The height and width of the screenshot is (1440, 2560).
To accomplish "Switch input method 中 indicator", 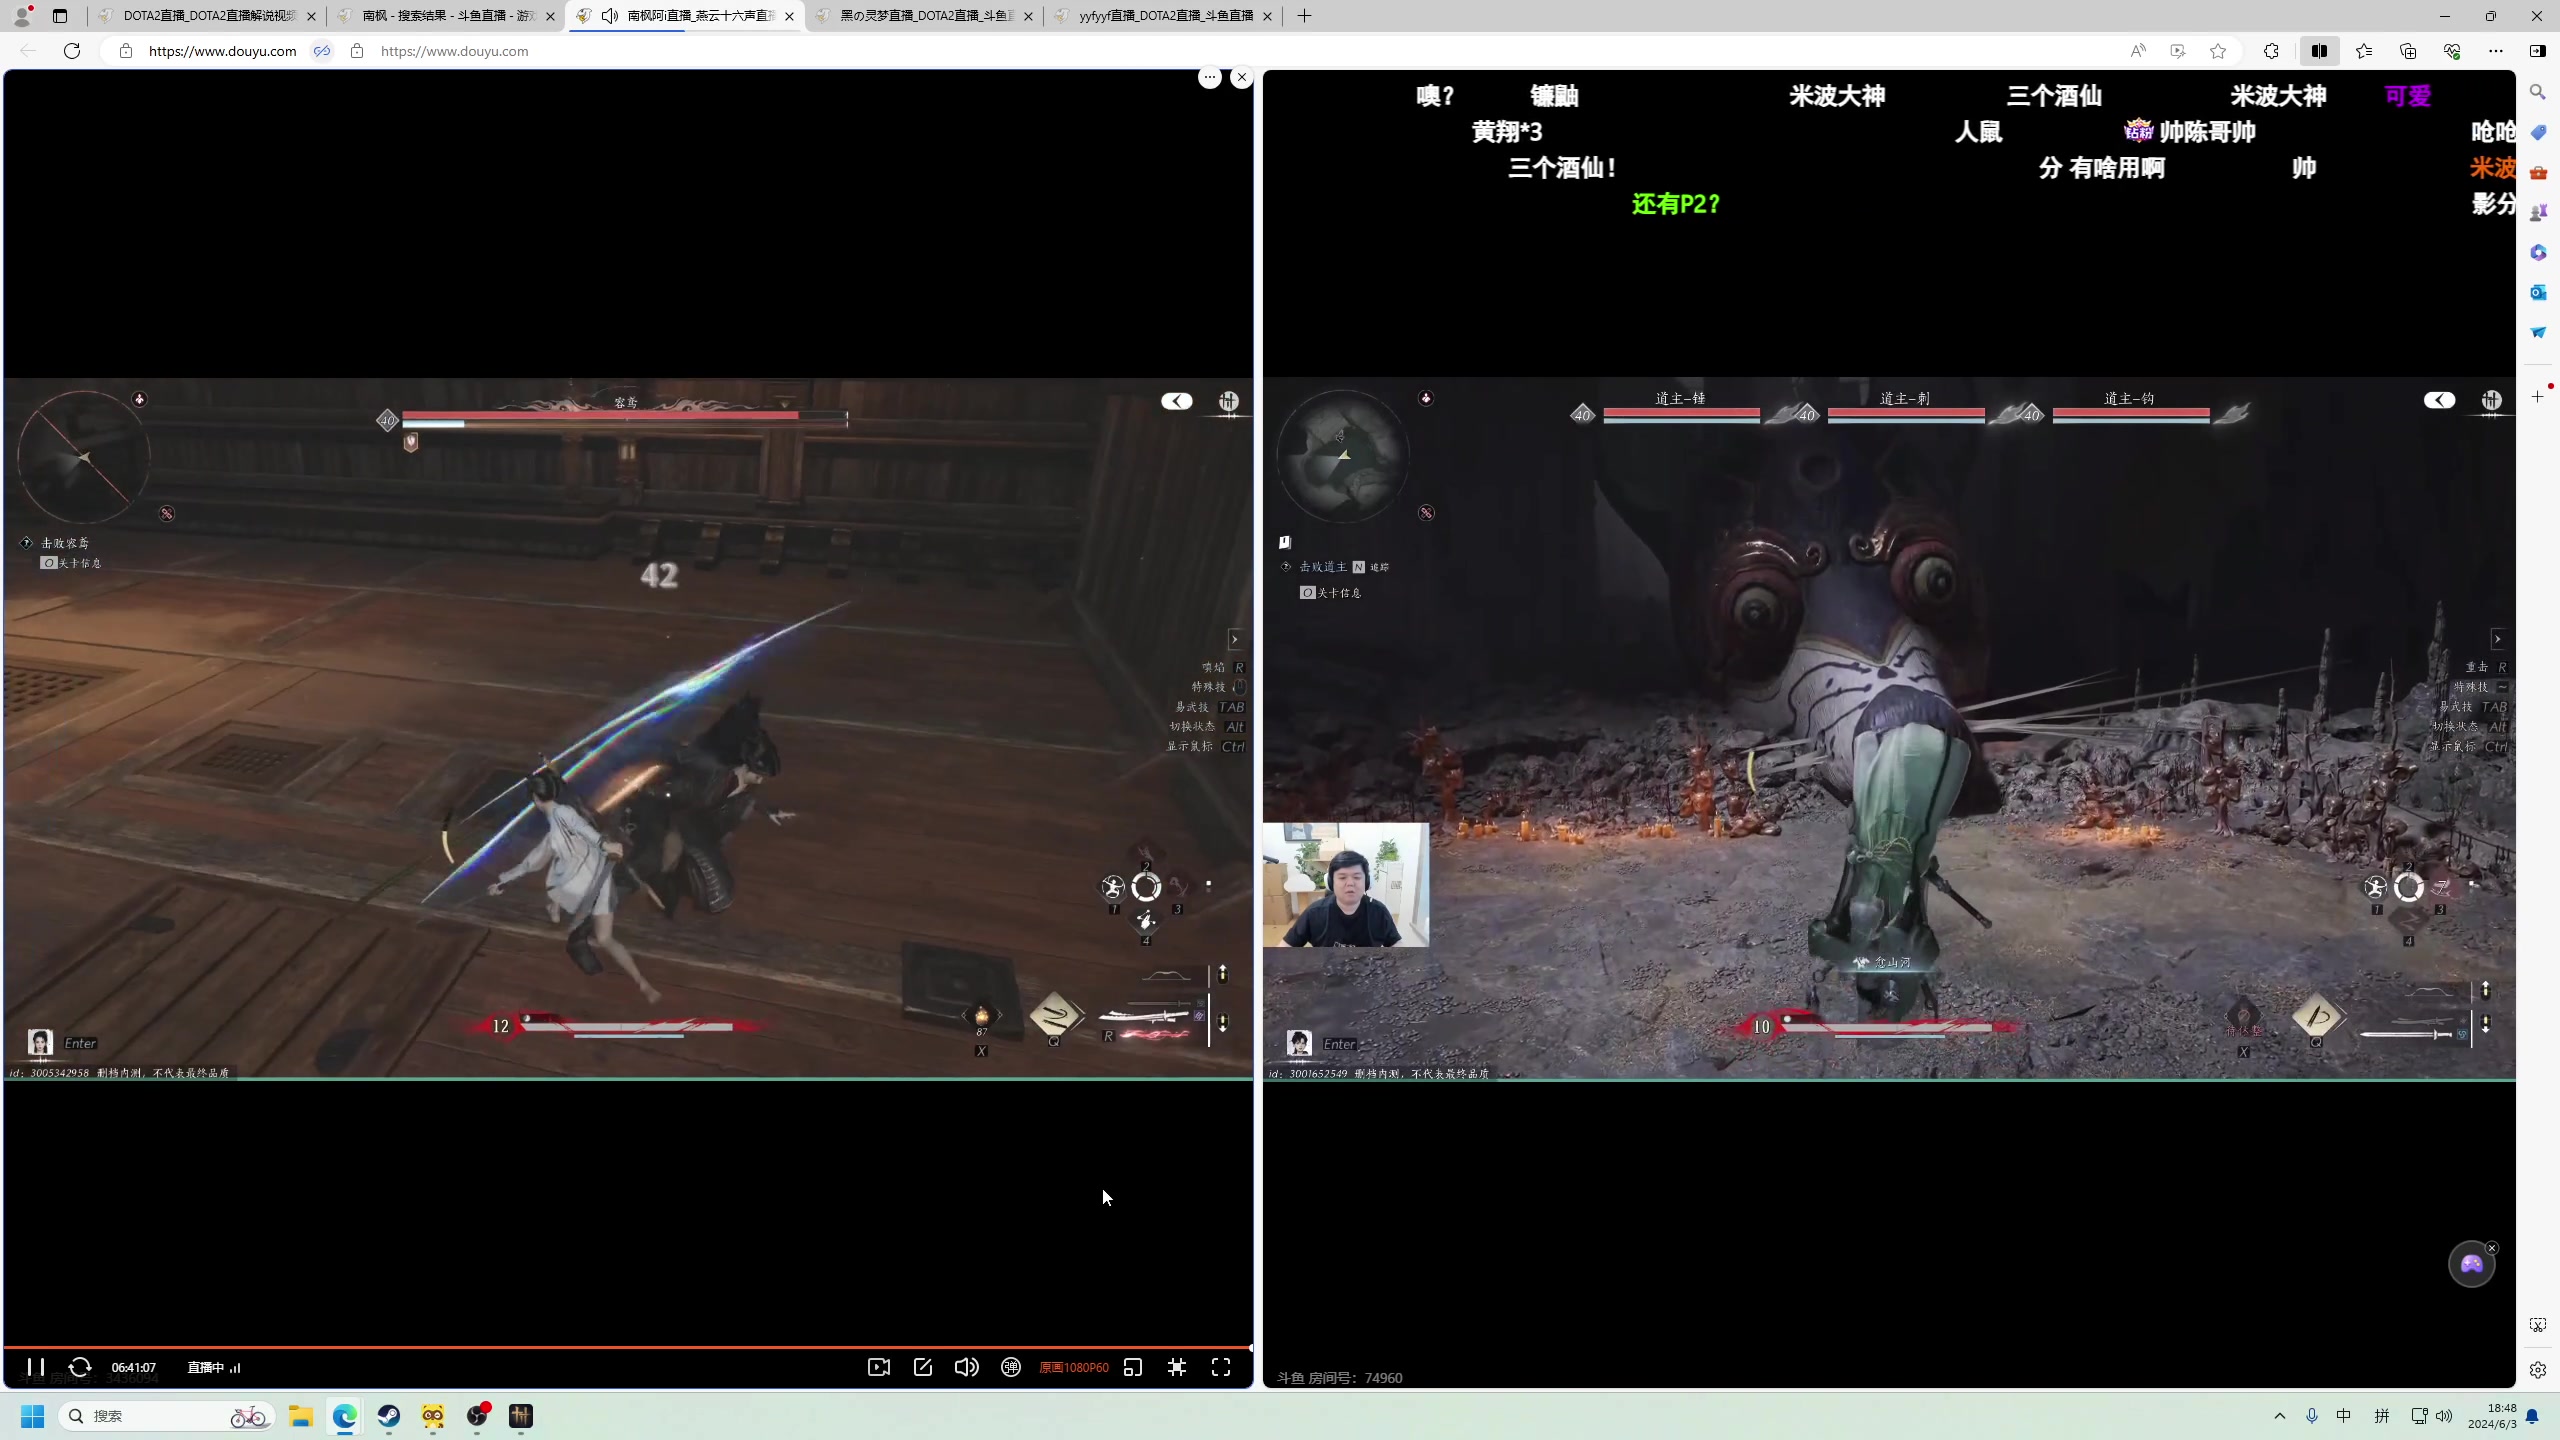I will click(x=2344, y=1416).
